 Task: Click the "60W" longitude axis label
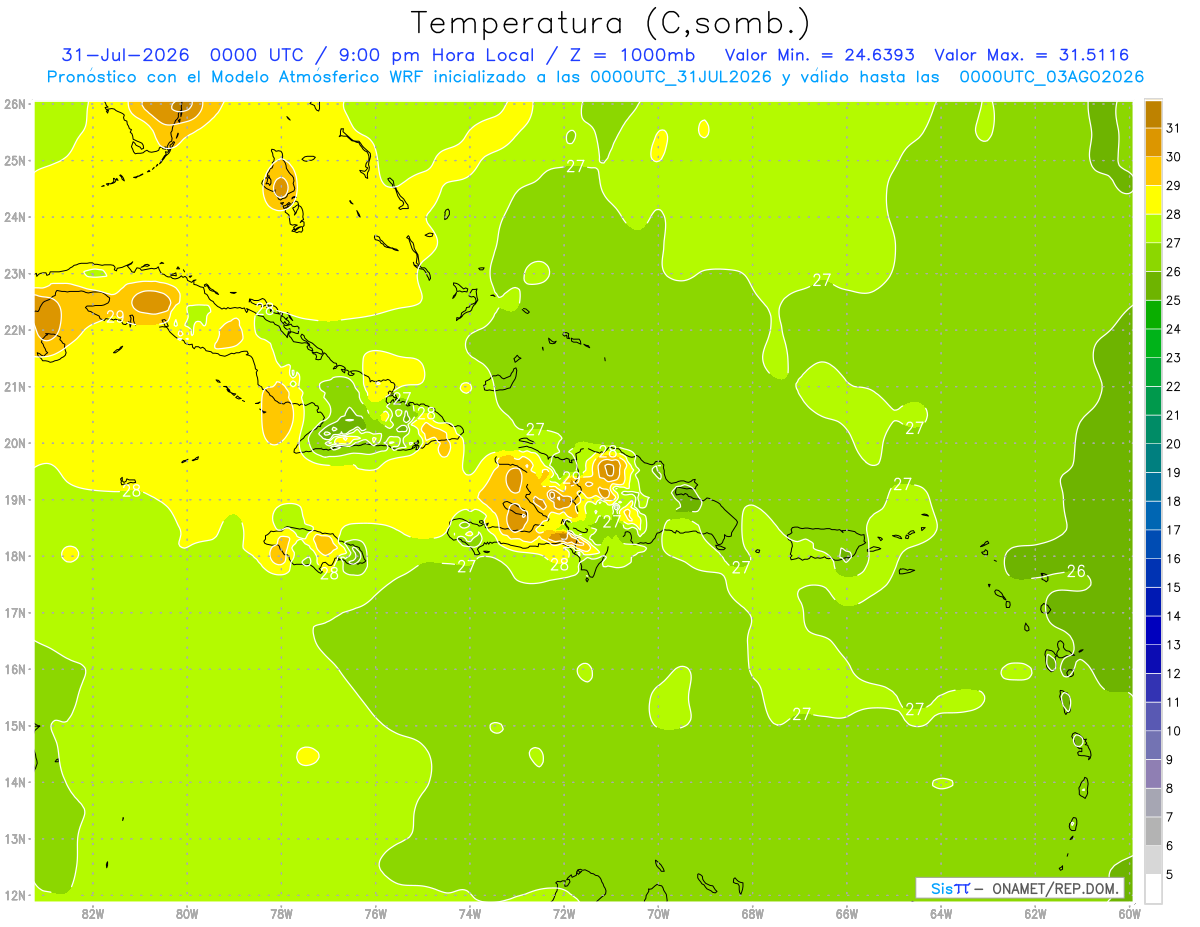1130,913
